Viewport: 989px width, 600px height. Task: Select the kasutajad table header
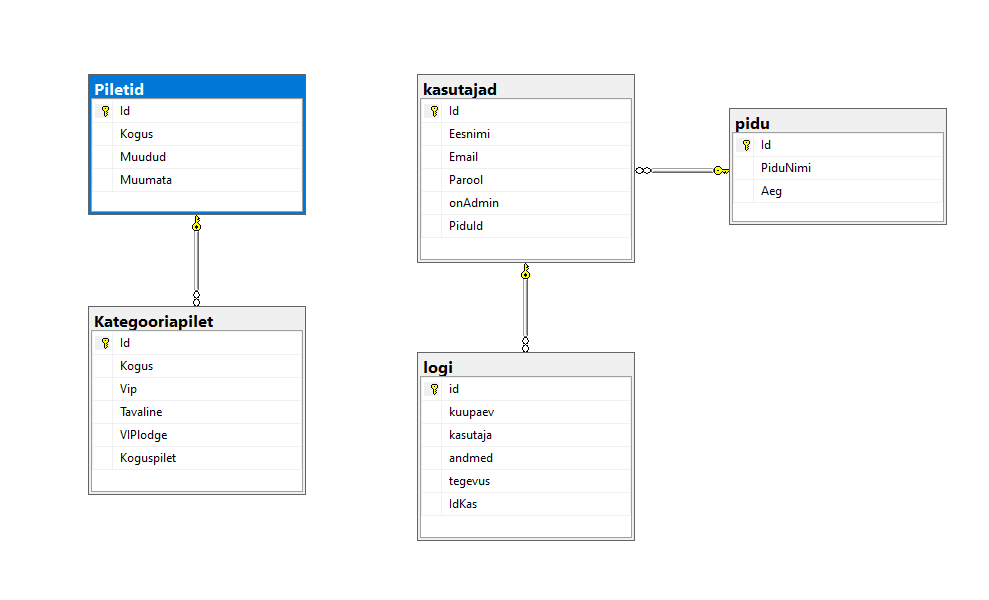(525, 88)
